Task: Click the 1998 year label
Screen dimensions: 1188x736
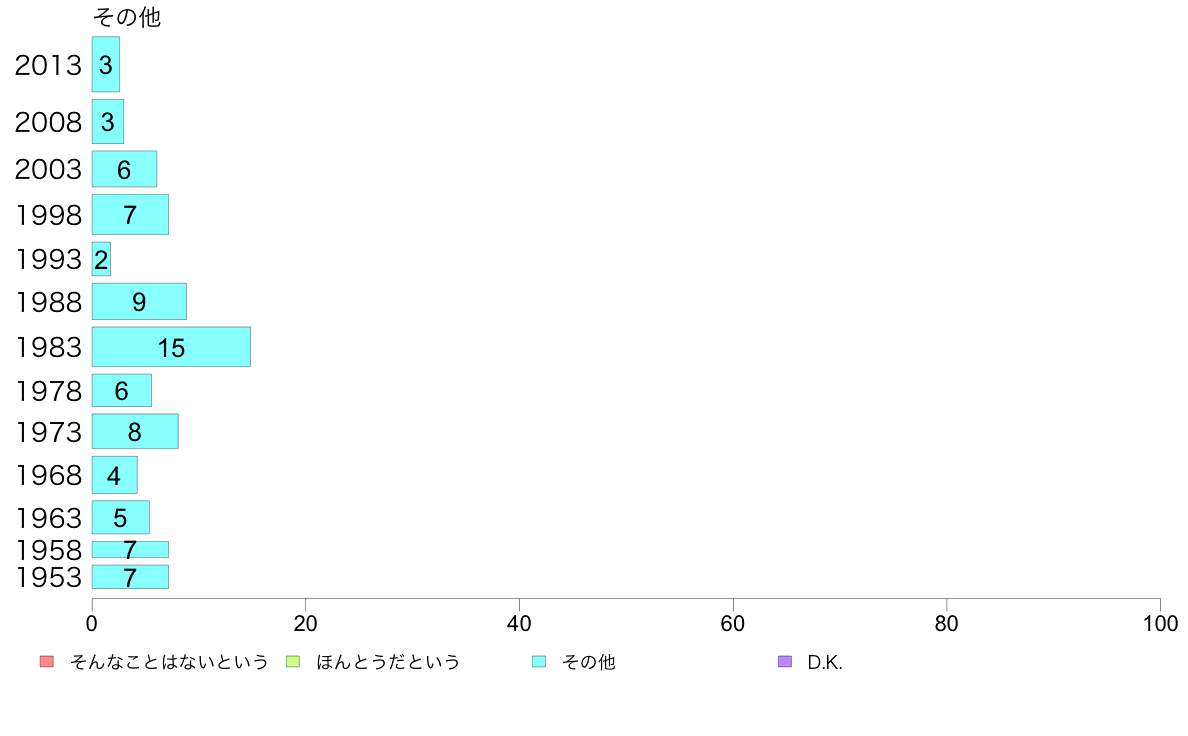Action: (x=48, y=215)
